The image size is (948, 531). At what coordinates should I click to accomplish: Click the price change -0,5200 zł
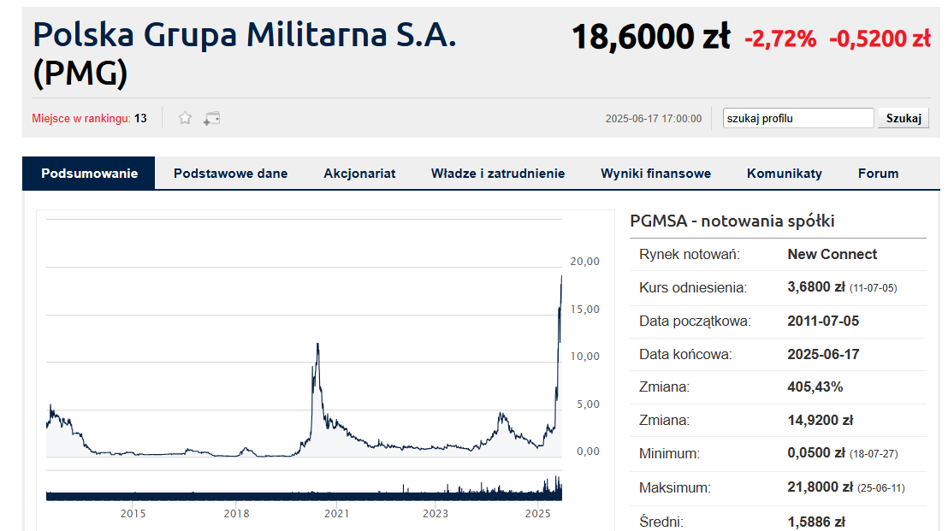(880, 39)
